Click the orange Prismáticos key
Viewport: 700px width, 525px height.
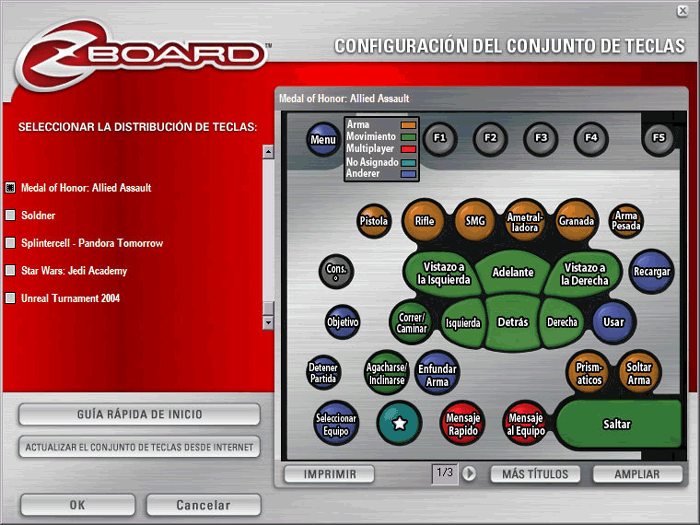click(588, 373)
